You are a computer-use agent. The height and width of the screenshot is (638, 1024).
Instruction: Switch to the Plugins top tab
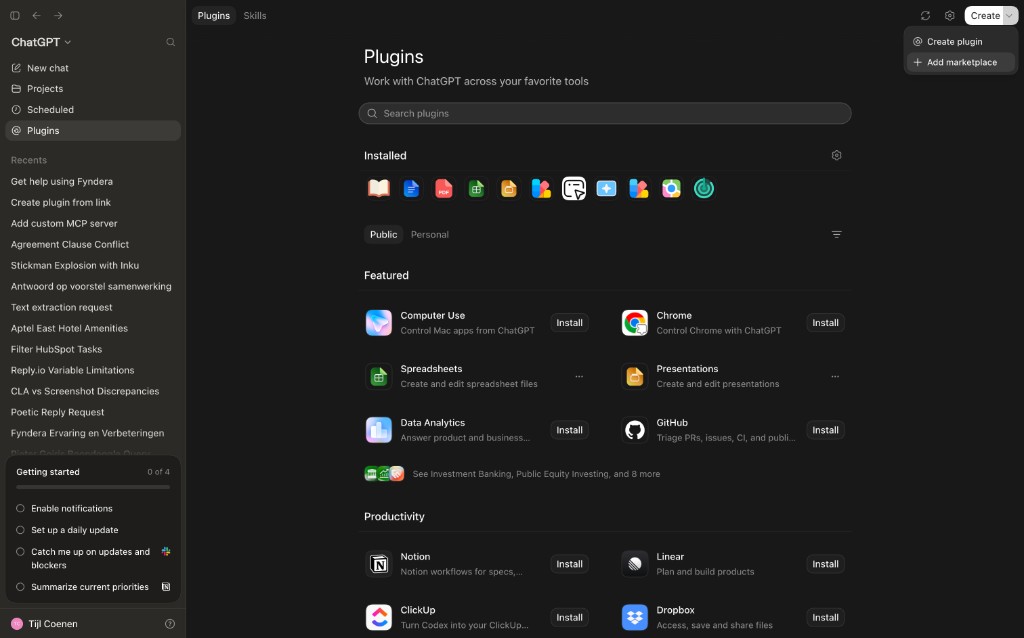(214, 16)
